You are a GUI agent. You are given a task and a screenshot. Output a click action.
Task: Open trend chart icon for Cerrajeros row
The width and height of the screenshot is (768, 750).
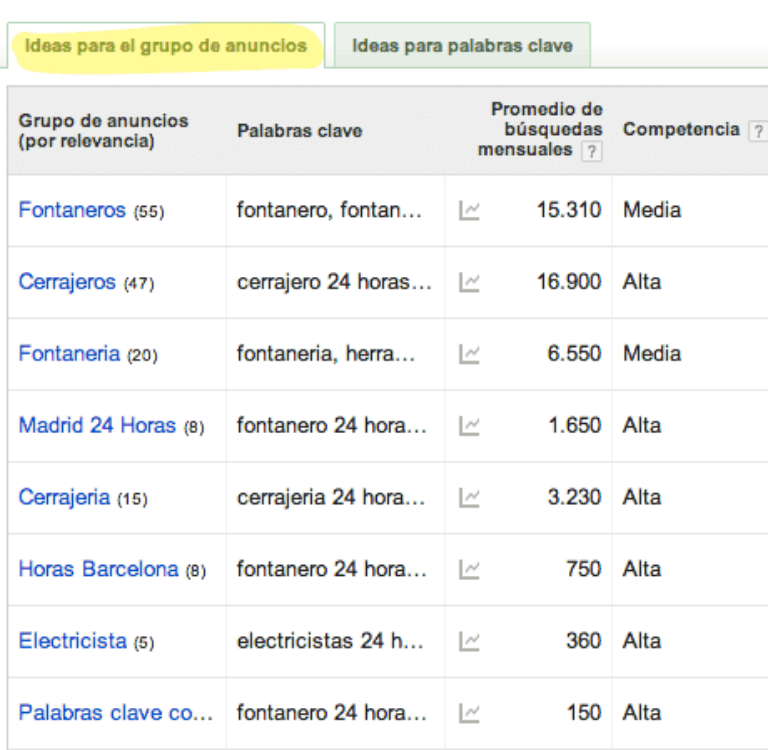click(x=469, y=282)
